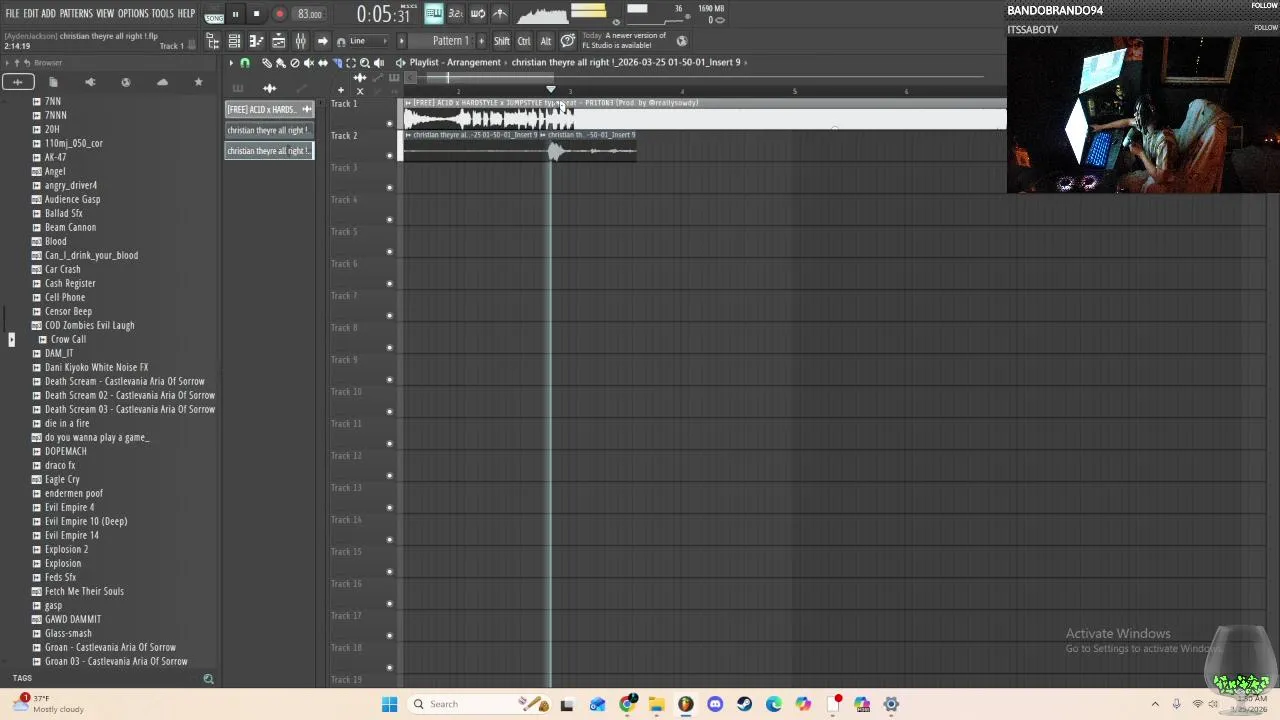Toggle the playlist magnet snap icon
The height and width of the screenshot is (720, 1280).
pyautogui.click(x=245, y=63)
